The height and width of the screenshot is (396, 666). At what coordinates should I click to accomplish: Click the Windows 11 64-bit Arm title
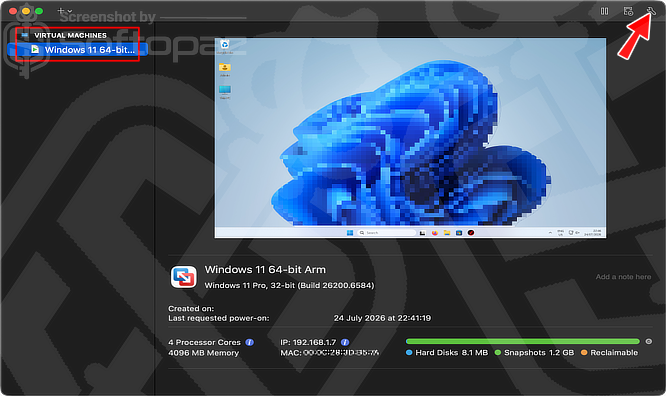265,269
